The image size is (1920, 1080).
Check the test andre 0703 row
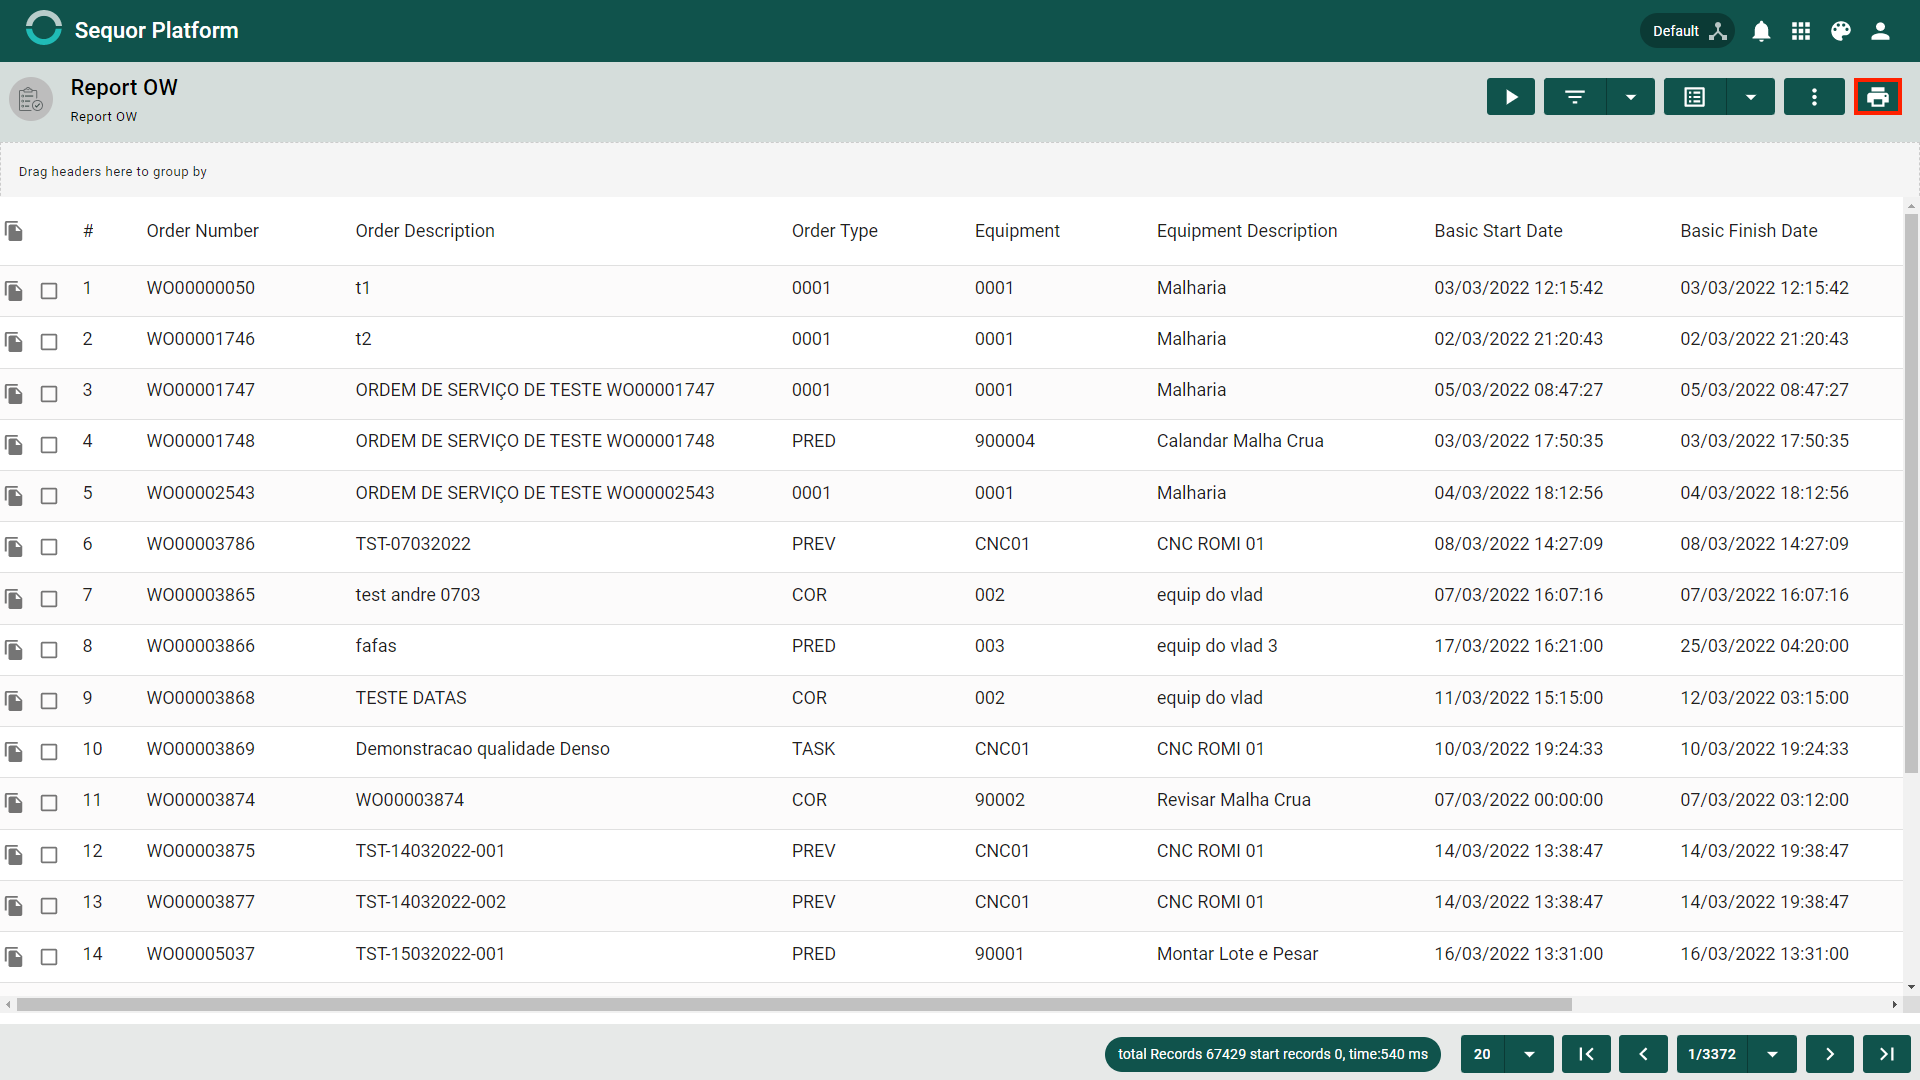49,598
